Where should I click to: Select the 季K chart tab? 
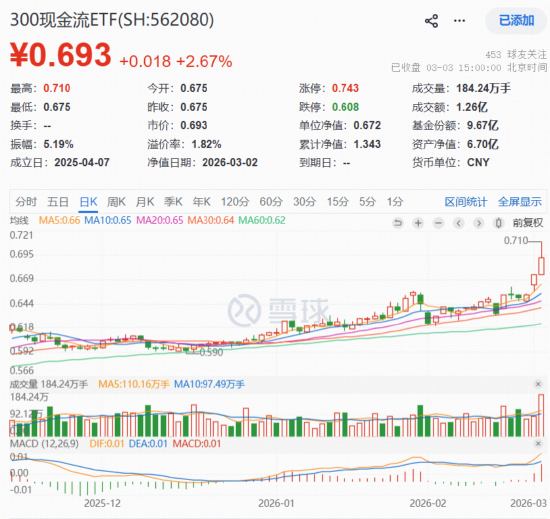(x=173, y=202)
